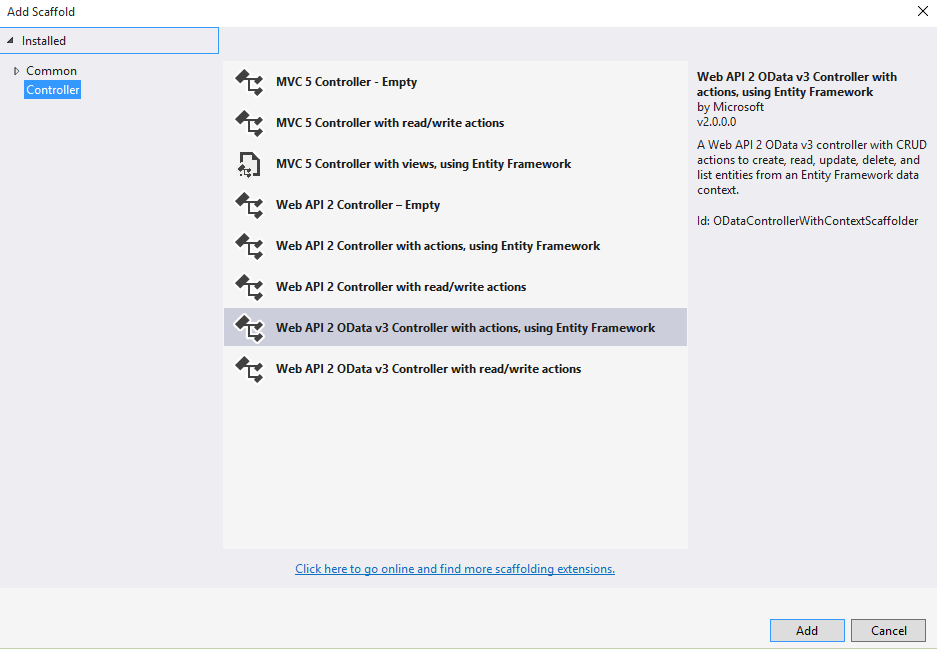
Task: Click the Web API 2 read/write actions controller icon
Action: (249, 286)
